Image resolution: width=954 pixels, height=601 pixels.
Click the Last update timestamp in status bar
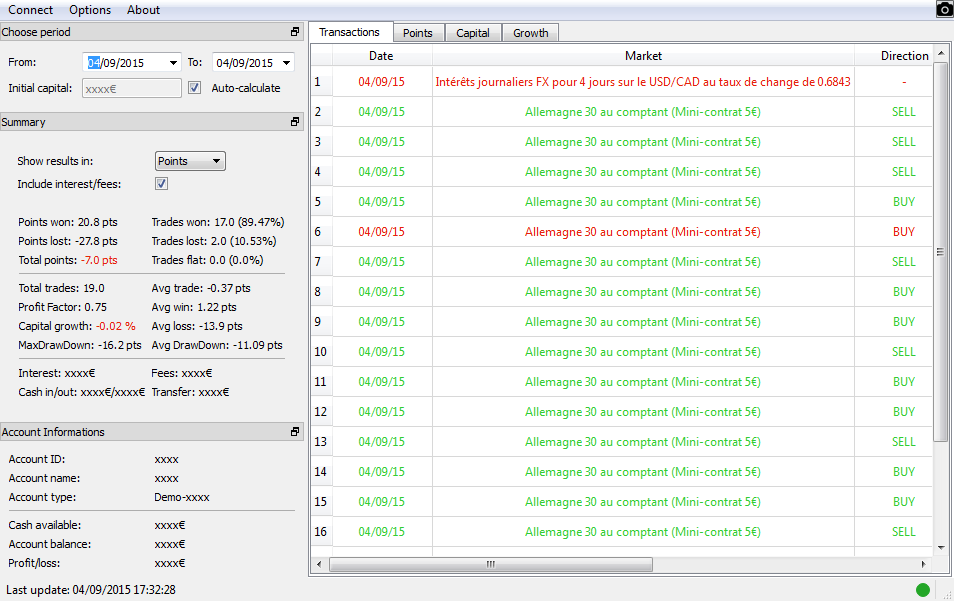(91, 589)
